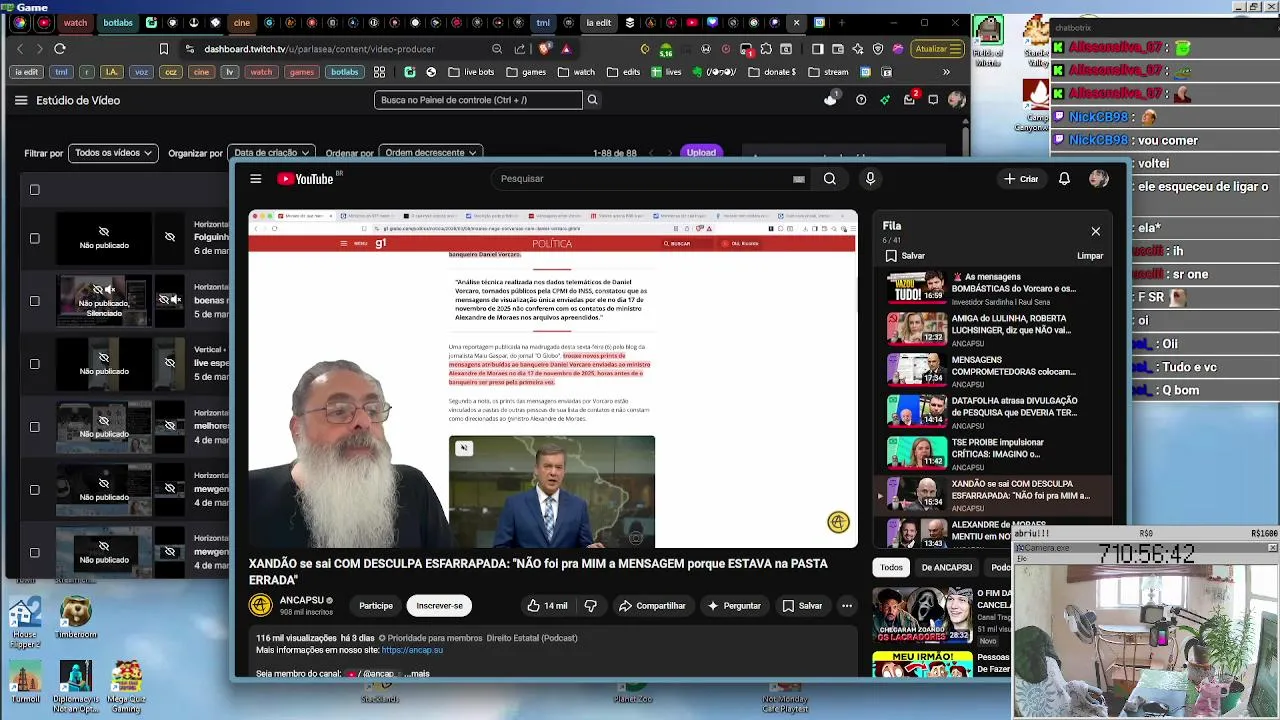The width and height of the screenshot is (1280, 720).
Task: Click the Participe join button
Action: (x=376, y=606)
